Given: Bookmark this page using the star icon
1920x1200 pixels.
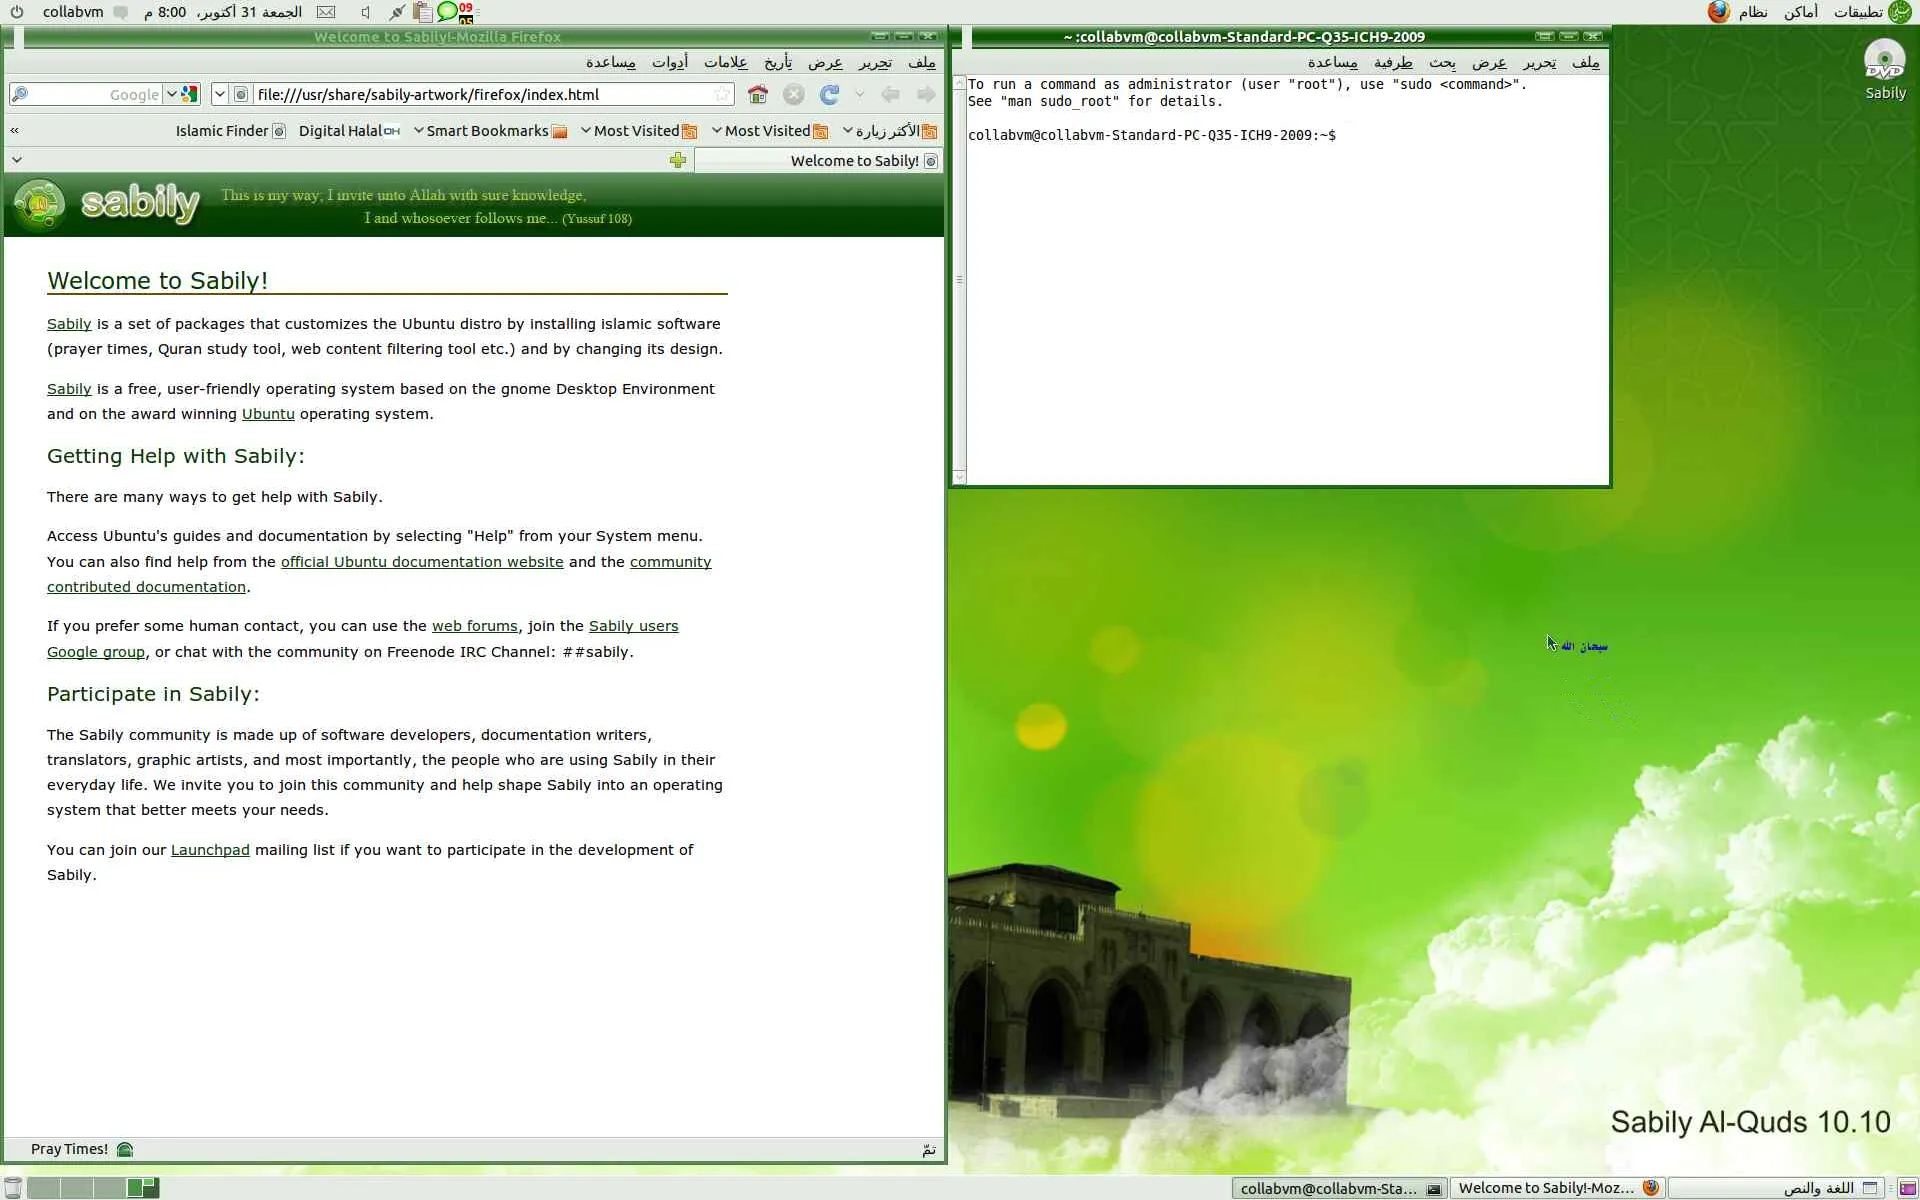Looking at the screenshot, I should (x=722, y=94).
